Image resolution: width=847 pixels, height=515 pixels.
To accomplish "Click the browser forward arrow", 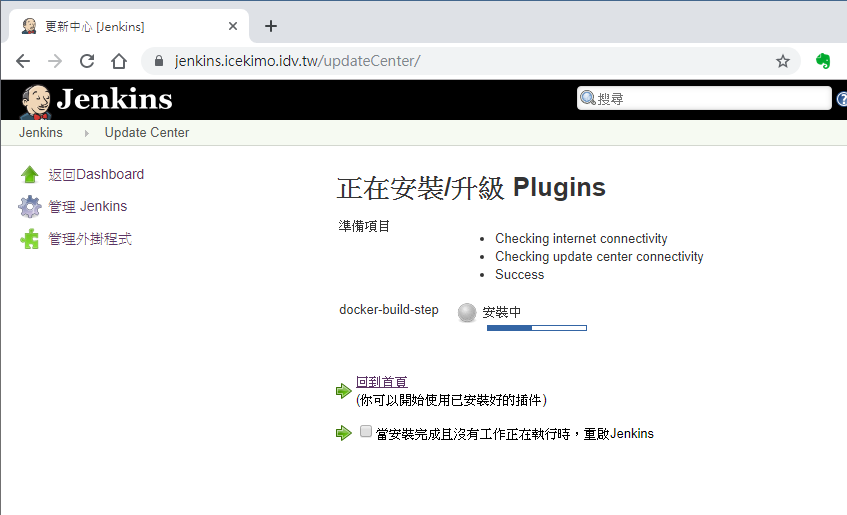I will (55, 61).
